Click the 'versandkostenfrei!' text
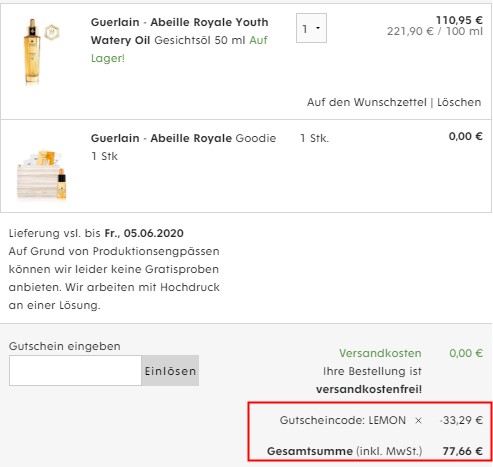The height and width of the screenshot is (467, 493). (x=369, y=389)
